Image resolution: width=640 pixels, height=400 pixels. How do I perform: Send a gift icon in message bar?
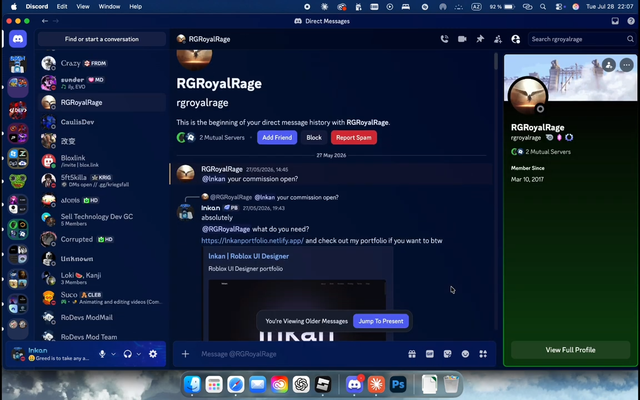412,354
